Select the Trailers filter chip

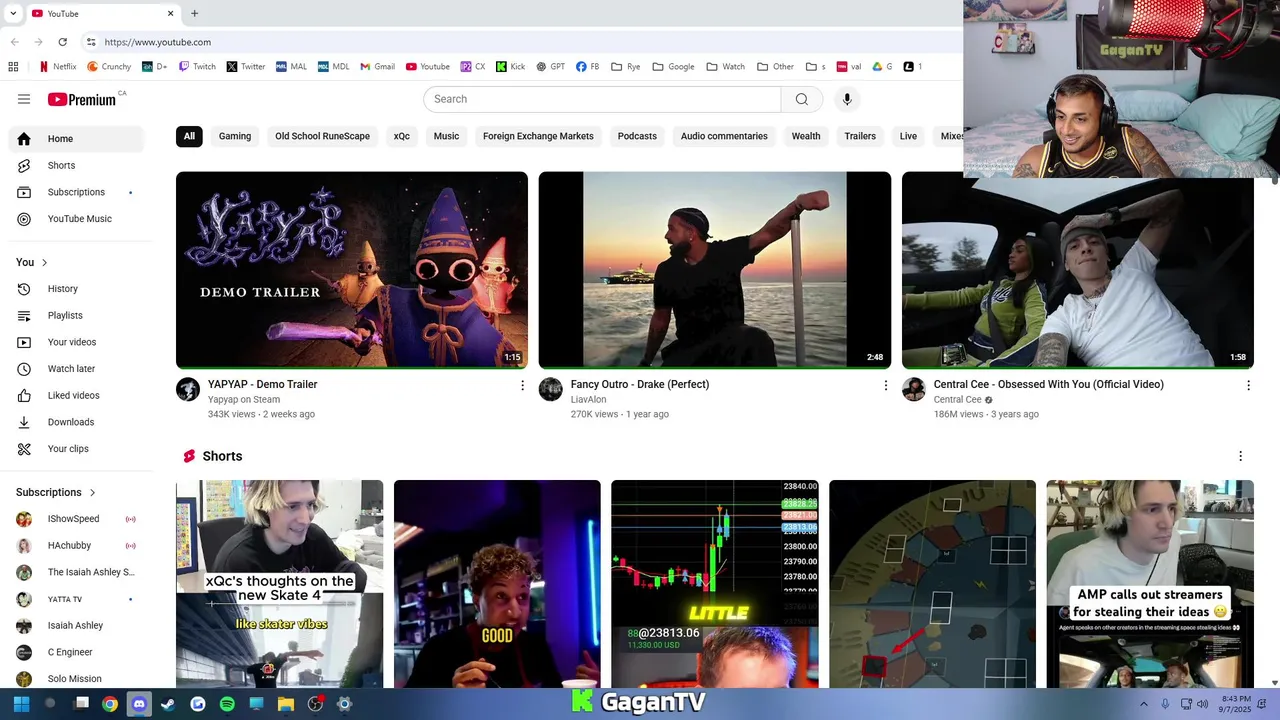coord(860,136)
